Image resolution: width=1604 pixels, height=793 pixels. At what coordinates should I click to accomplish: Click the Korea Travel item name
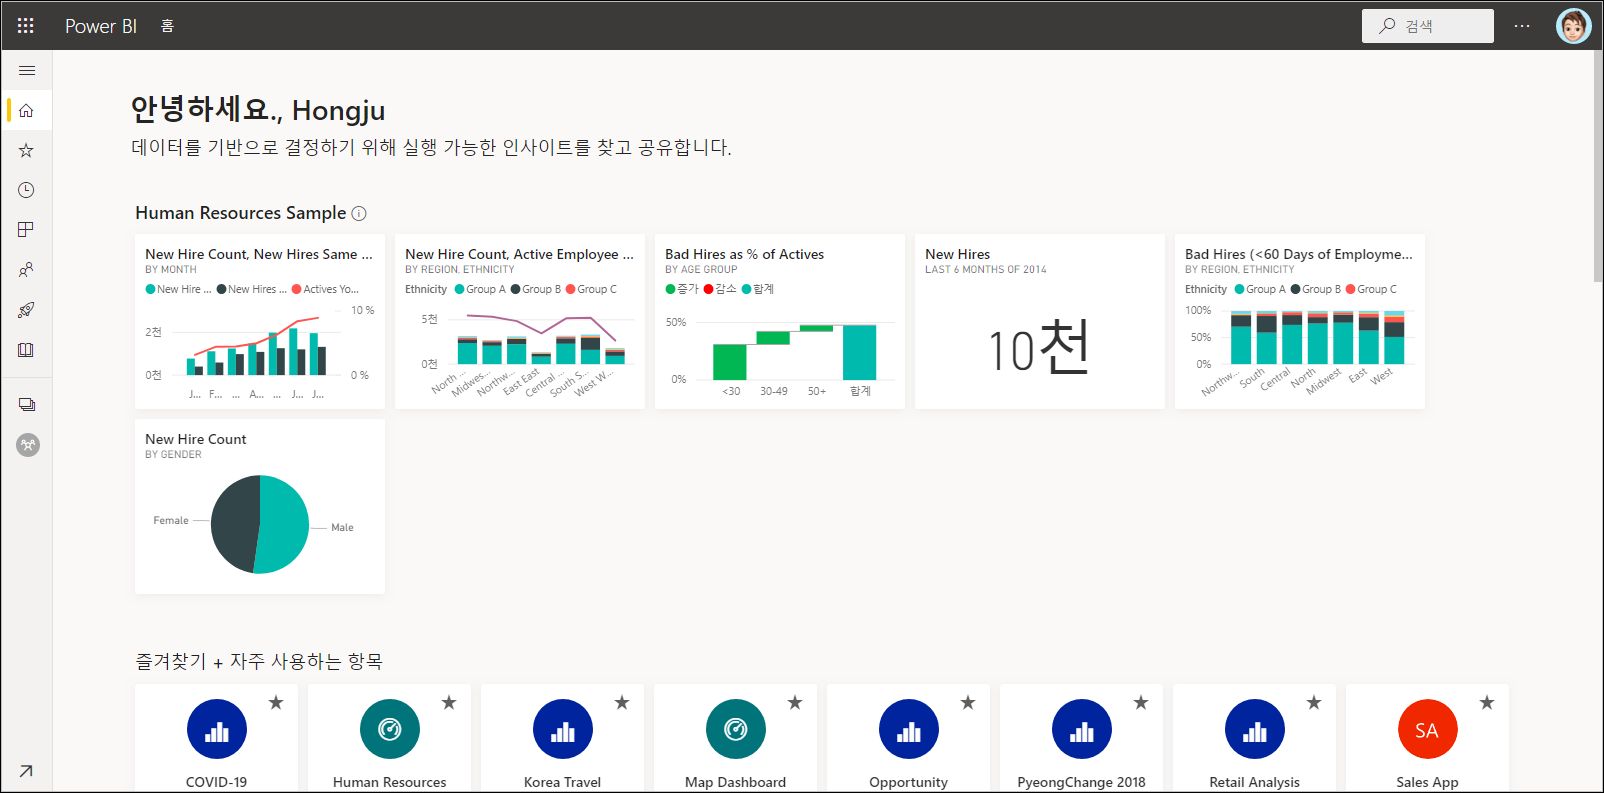563,782
